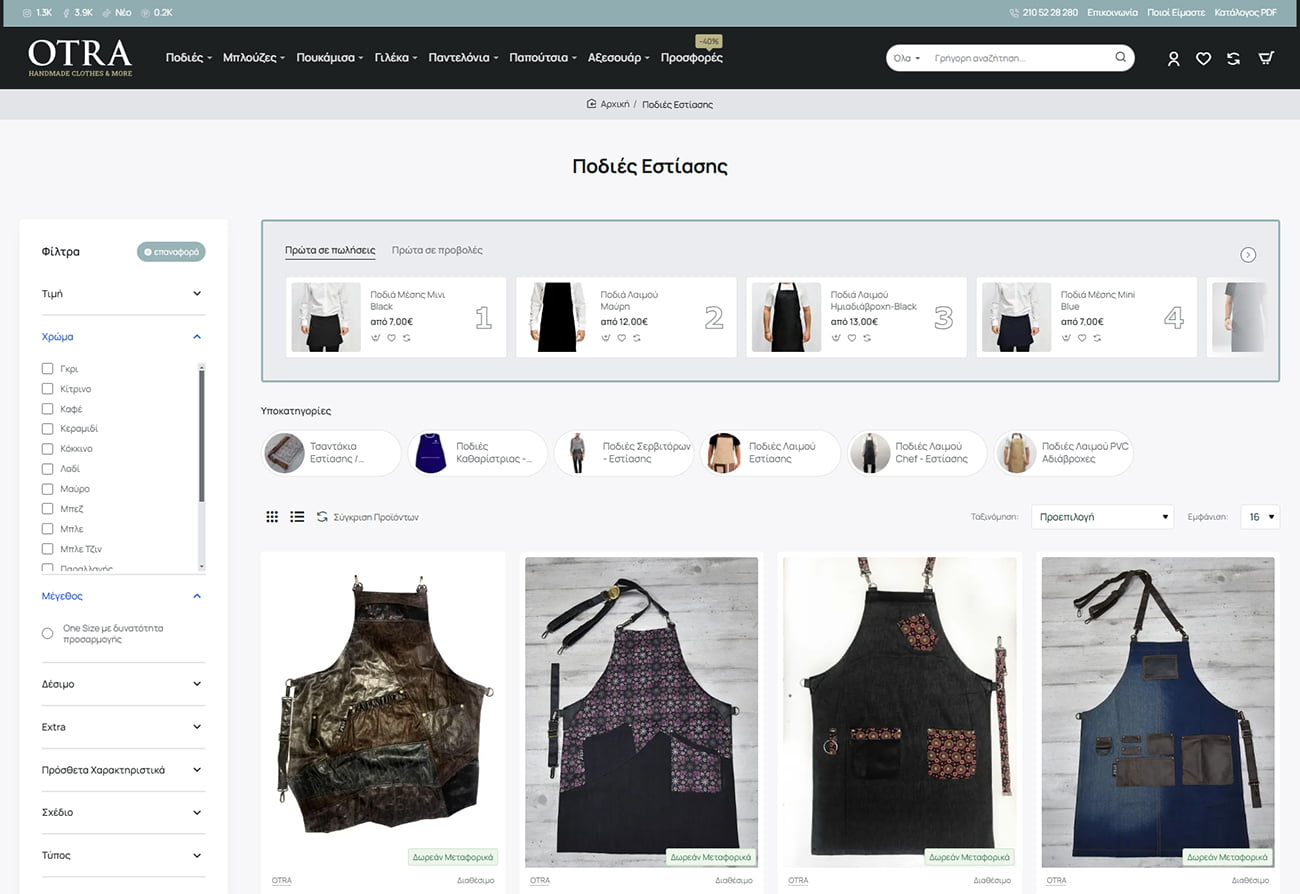The image size is (1300, 894).
Task: Open the Όλα search category dropdown
Action: coord(906,58)
